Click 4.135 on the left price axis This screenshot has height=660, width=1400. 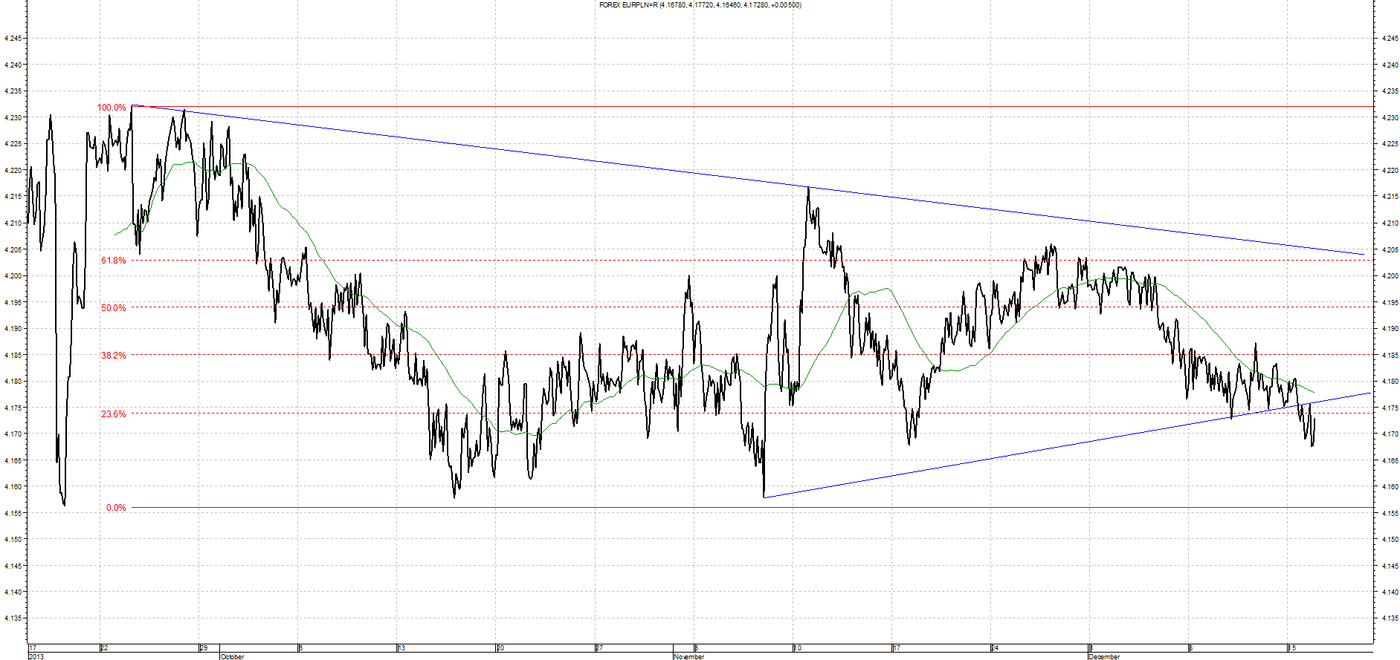(x=14, y=618)
